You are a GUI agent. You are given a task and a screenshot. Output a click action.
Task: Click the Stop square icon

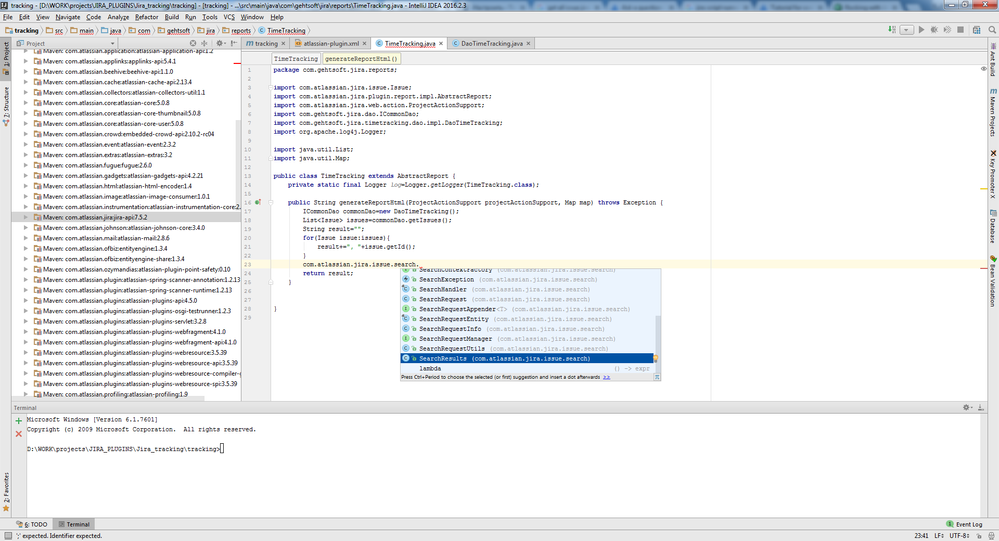click(x=961, y=30)
